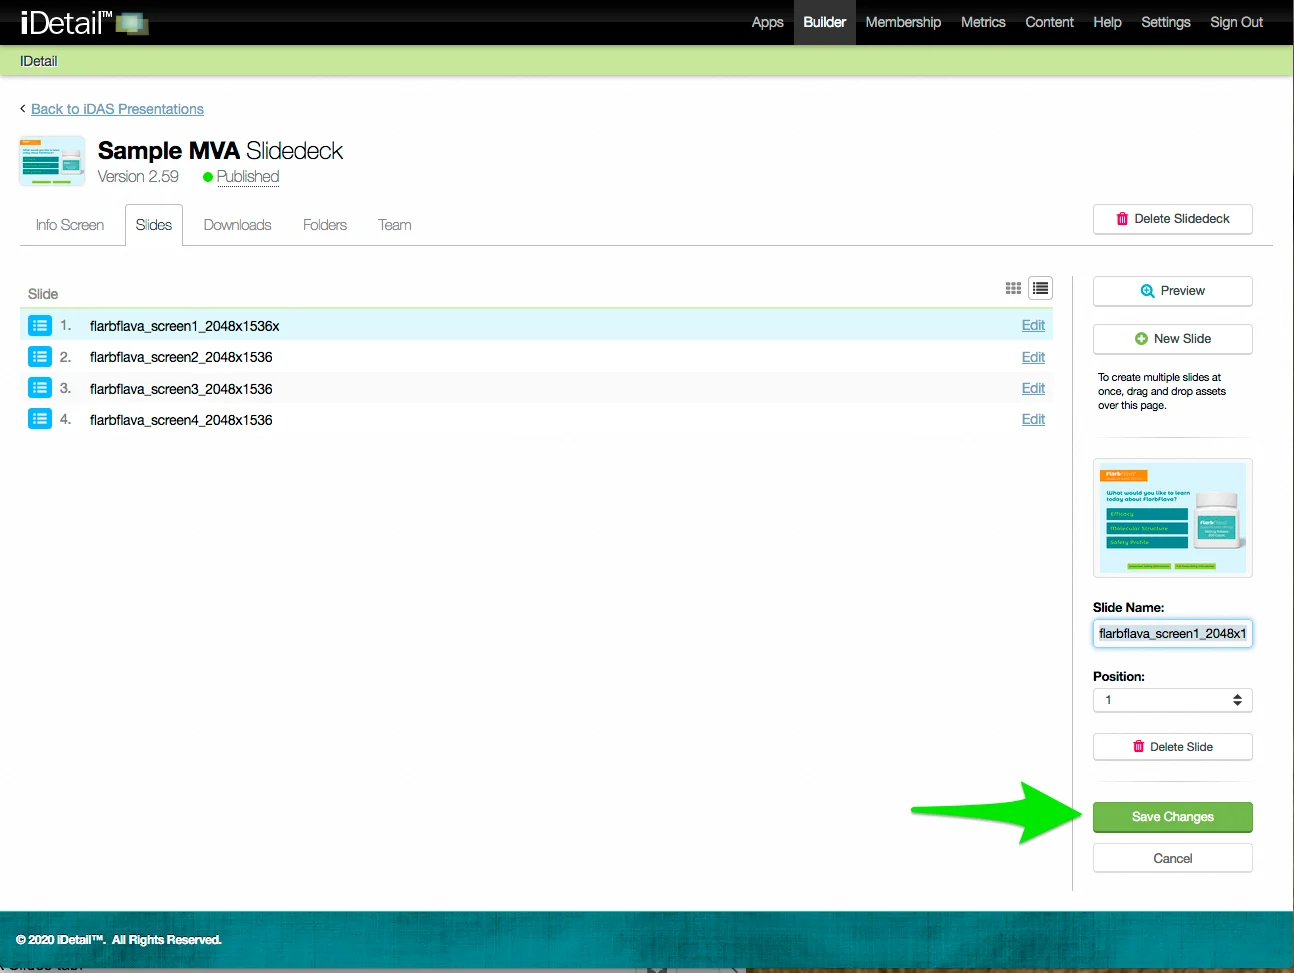Click the iDetail logo in the header
The width and height of the screenshot is (1294, 973).
pyautogui.click(x=84, y=22)
